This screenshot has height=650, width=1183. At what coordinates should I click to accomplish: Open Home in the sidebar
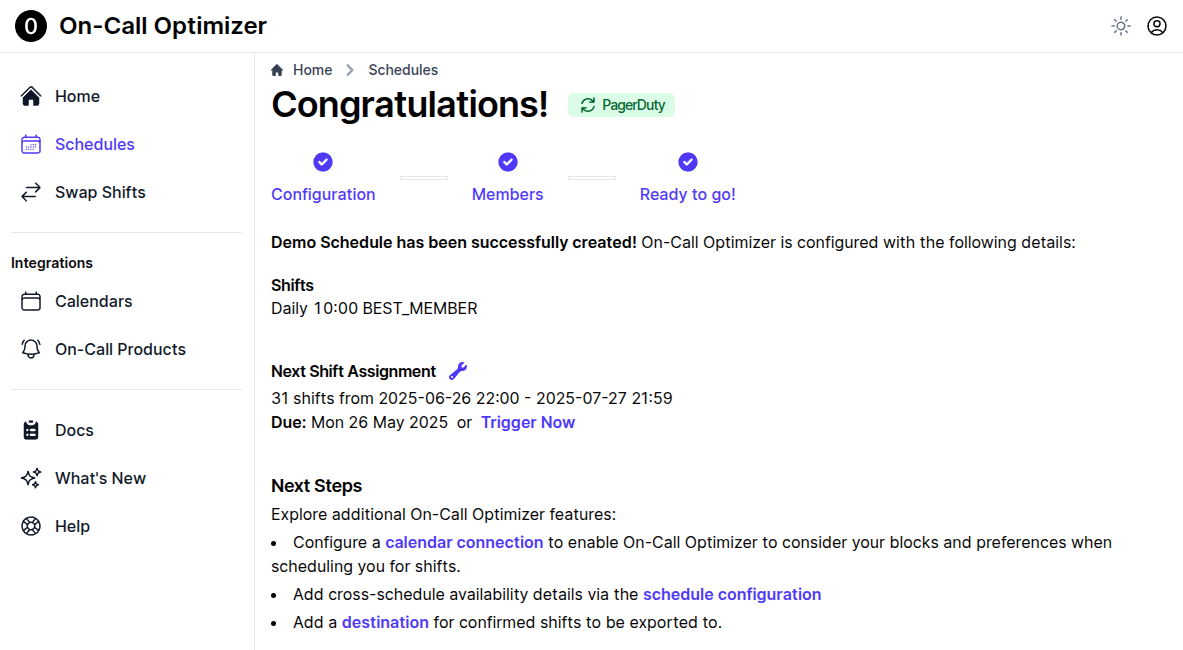[x=77, y=96]
